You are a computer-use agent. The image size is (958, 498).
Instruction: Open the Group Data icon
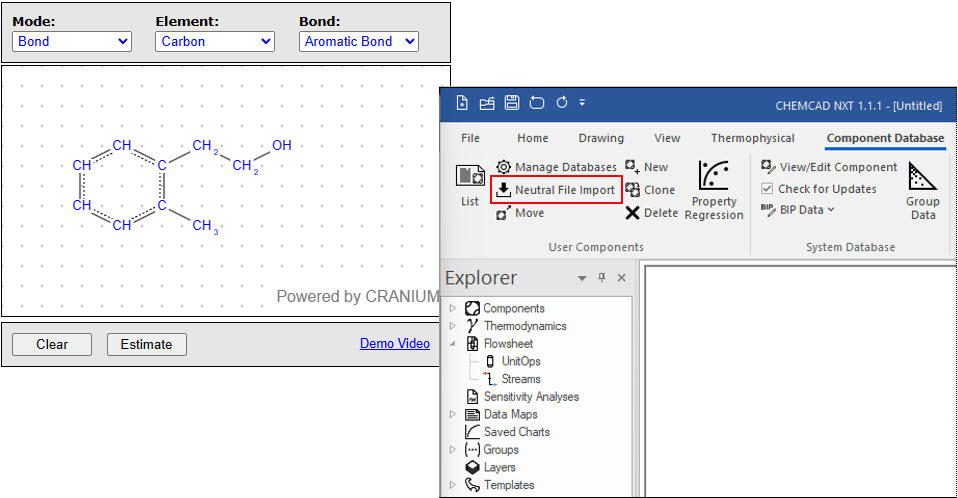pos(920,178)
